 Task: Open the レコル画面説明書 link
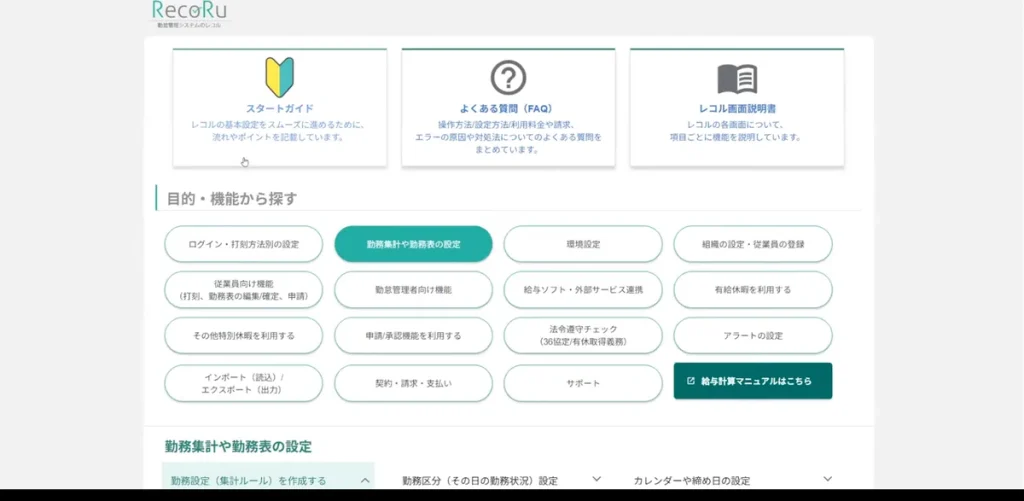tap(737, 108)
